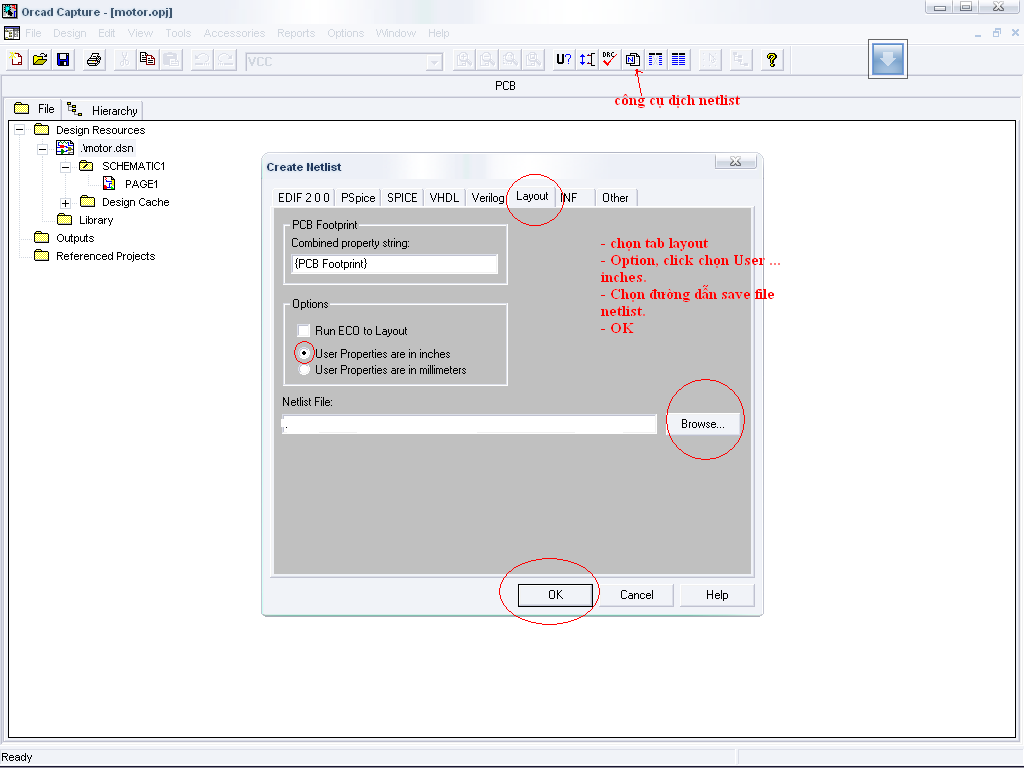The width and height of the screenshot is (1024, 768).
Task: Open the Design menu
Action: point(69,33)
